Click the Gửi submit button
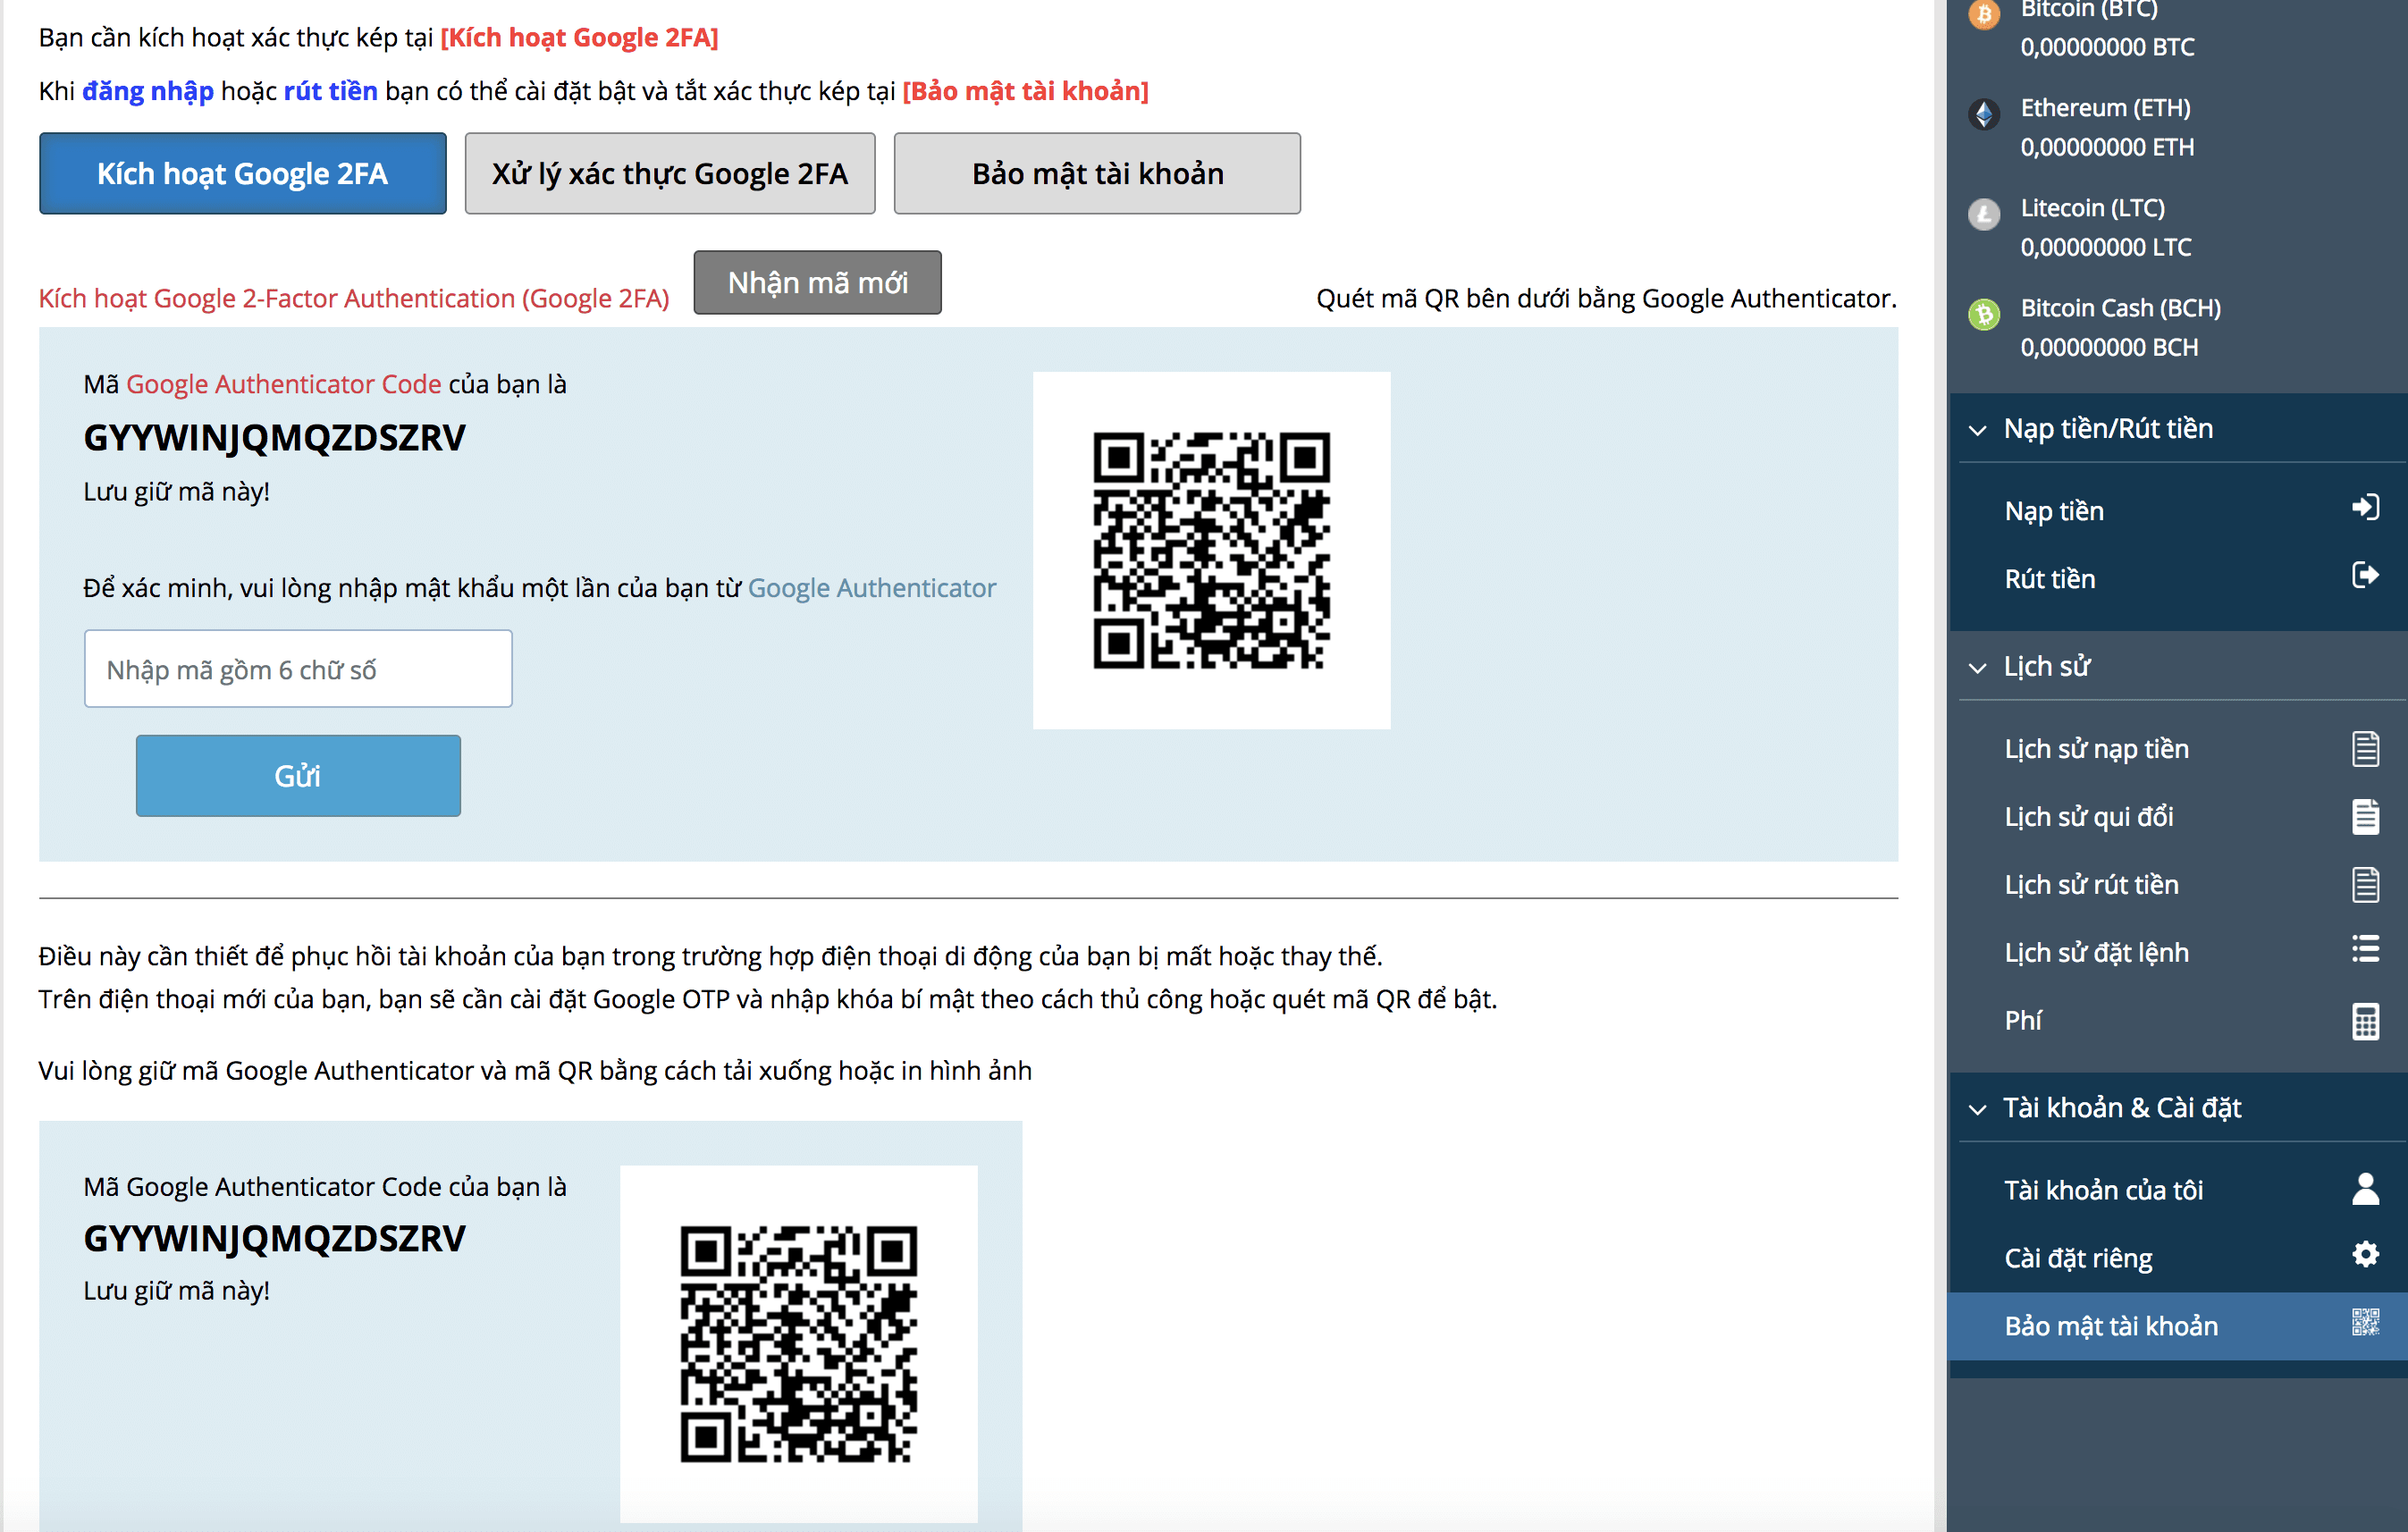 298,775
